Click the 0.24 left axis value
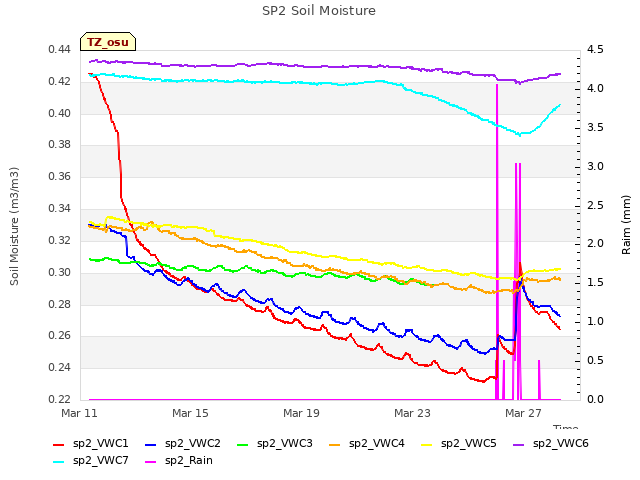The height and width of the screenshot is (480, 640). [x=60, y=367]
